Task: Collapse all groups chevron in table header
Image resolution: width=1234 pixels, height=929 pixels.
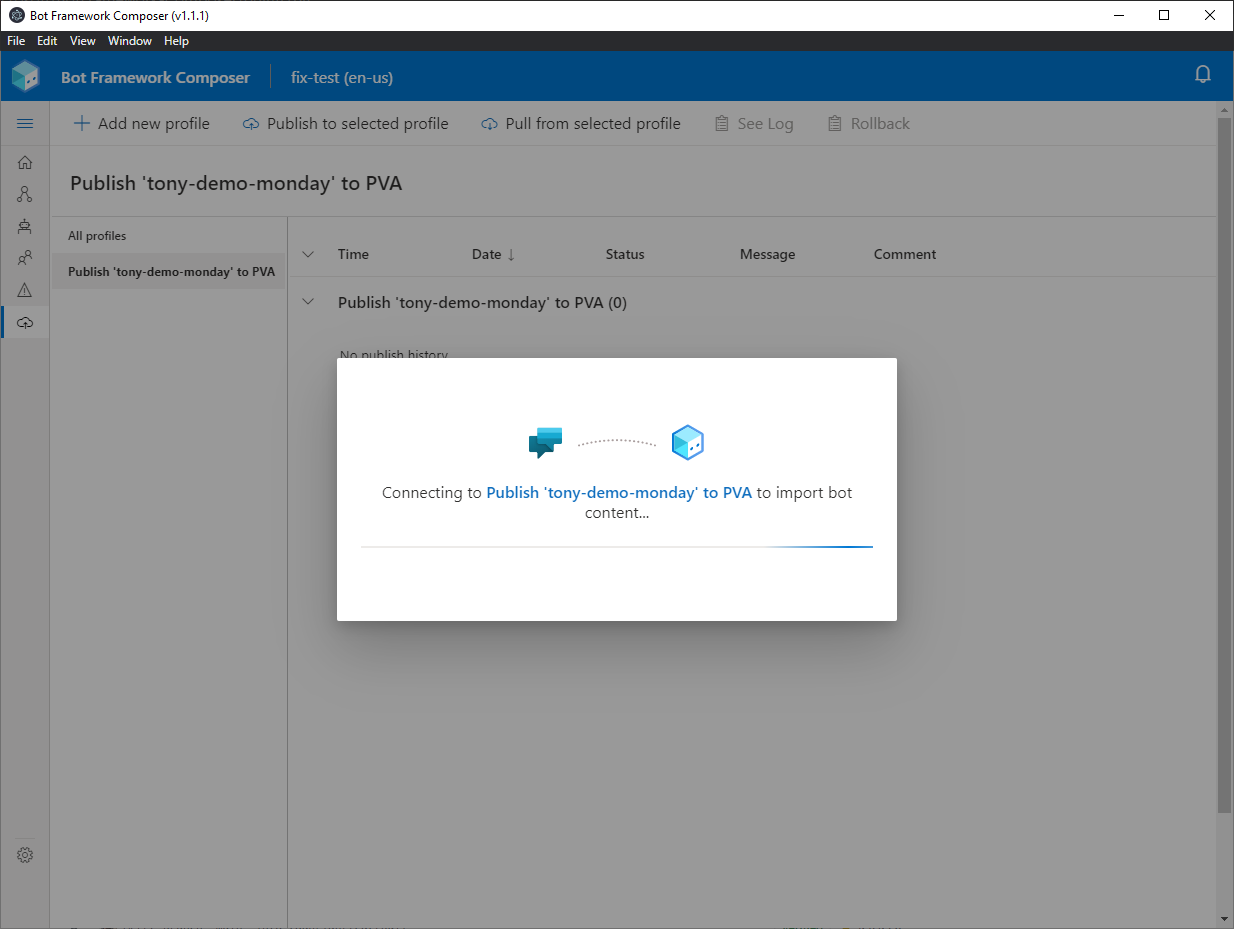Action: [308, 254]
